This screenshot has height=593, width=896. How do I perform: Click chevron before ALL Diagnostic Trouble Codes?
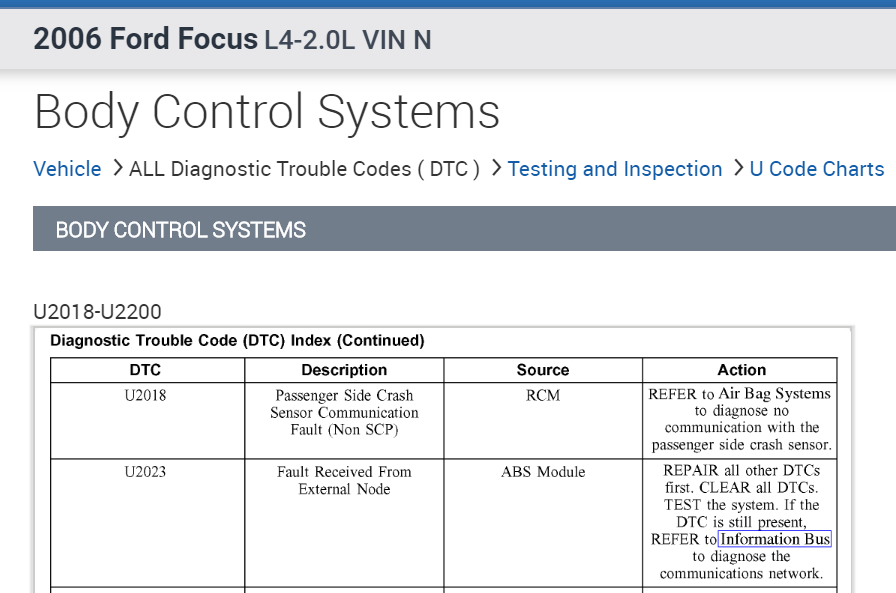tap(116, 169)
